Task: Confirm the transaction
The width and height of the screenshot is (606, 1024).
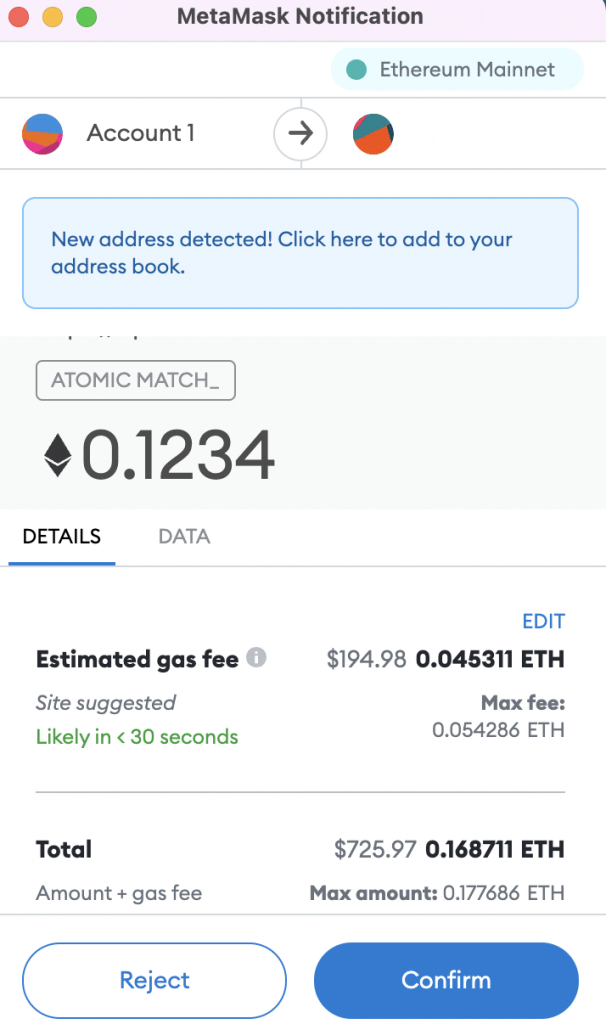Action: point(446,980)
